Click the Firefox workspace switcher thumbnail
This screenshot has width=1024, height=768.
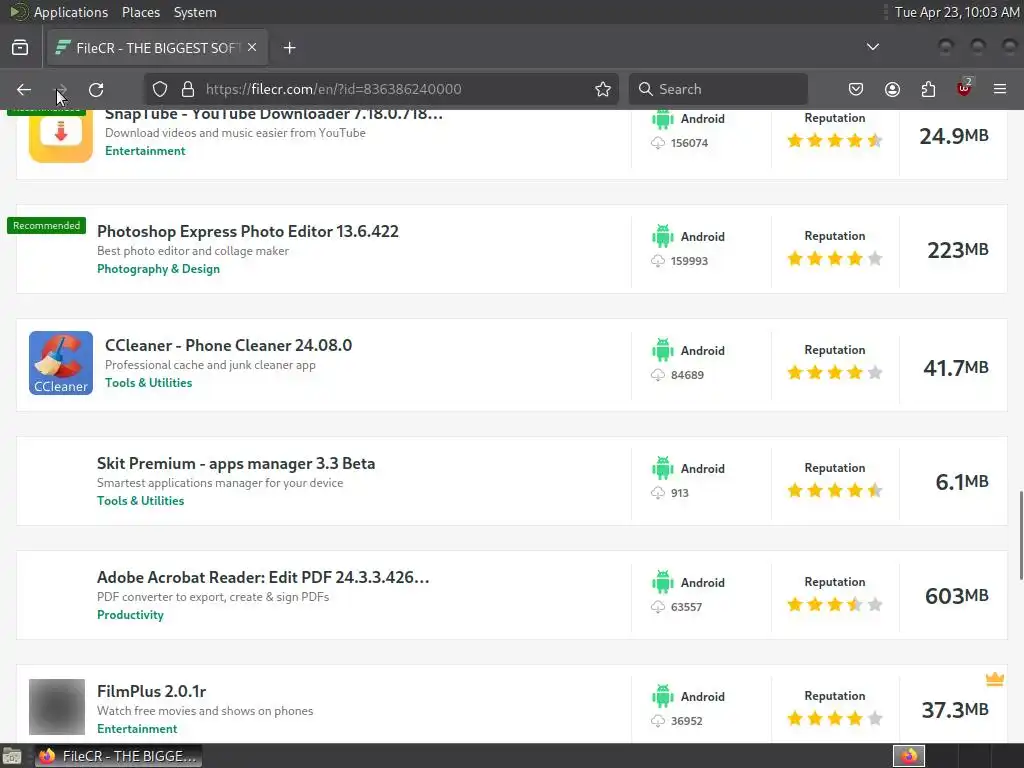909,756
